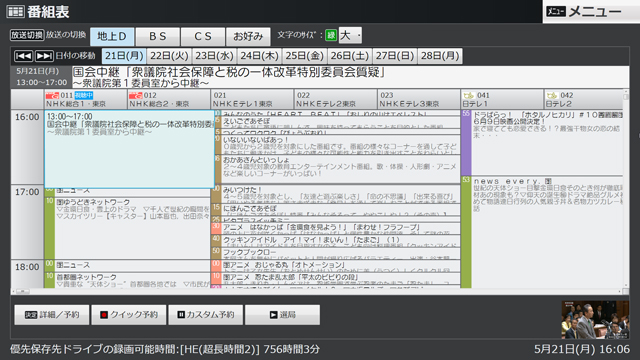Click the 17:00 time label

[x=27, y=192]
